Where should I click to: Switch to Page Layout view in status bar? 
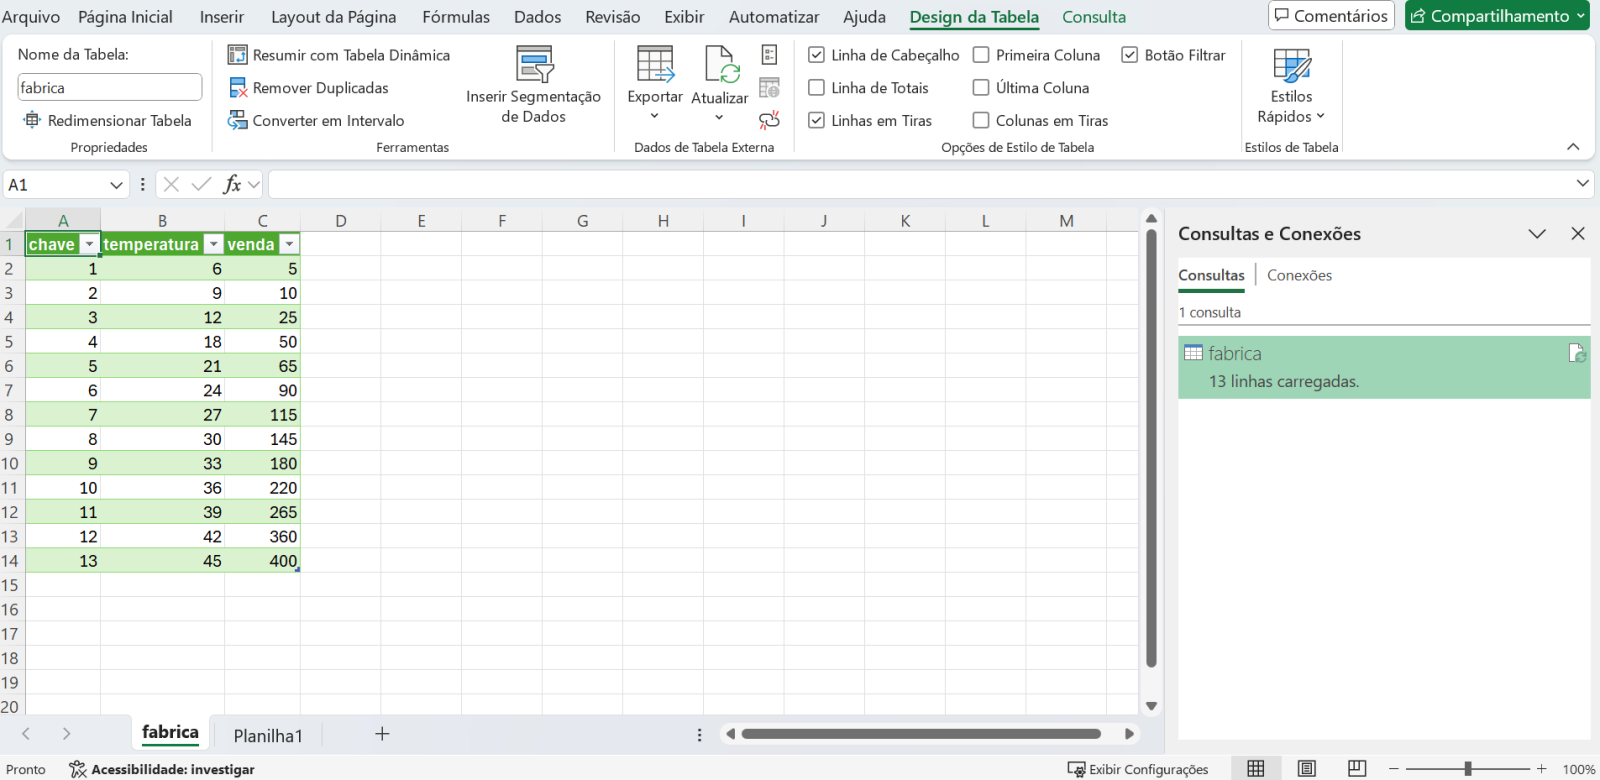1306,768
